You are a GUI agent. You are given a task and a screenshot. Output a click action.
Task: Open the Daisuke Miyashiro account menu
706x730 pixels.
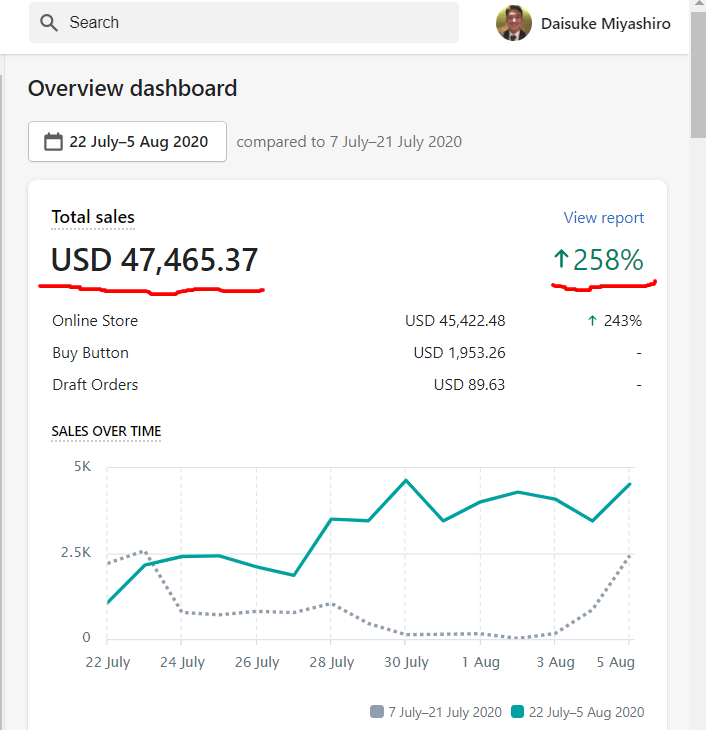pos(604,23)
